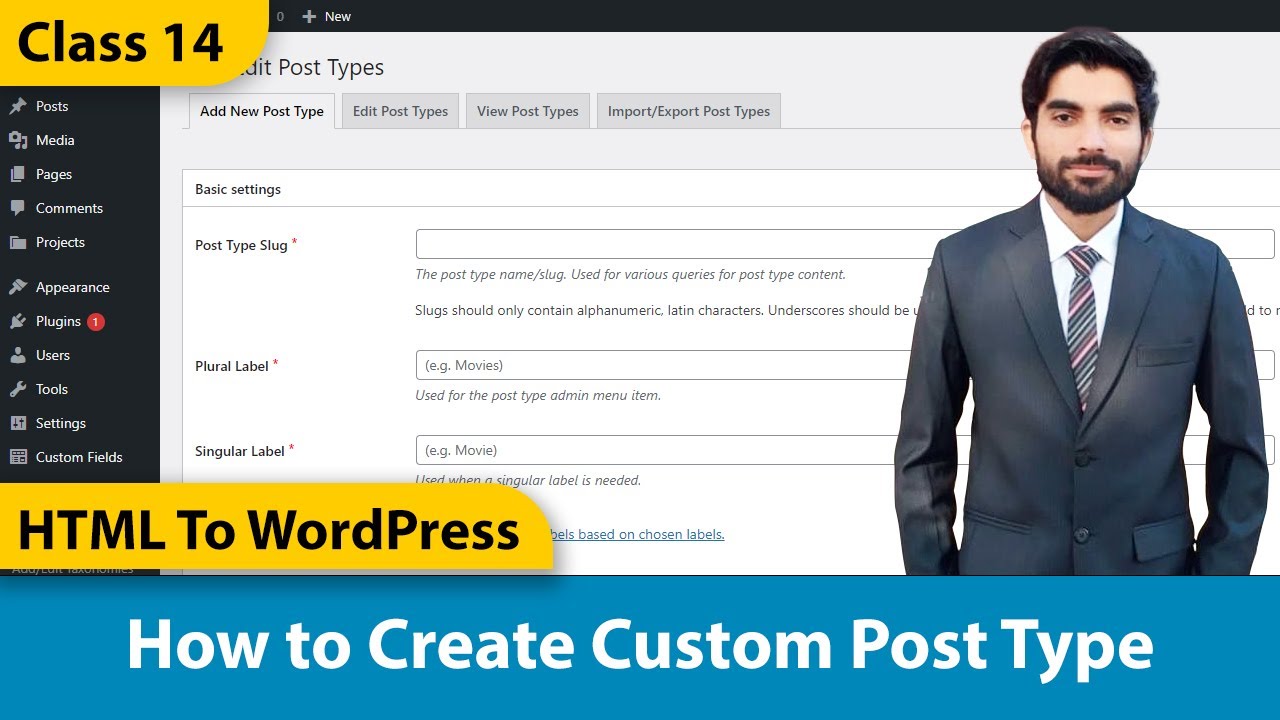Image resolution: width=1280 pixels, height=720 pixels.
Task: Click the Comments bubble icon
Action: [x=18, y=208]
